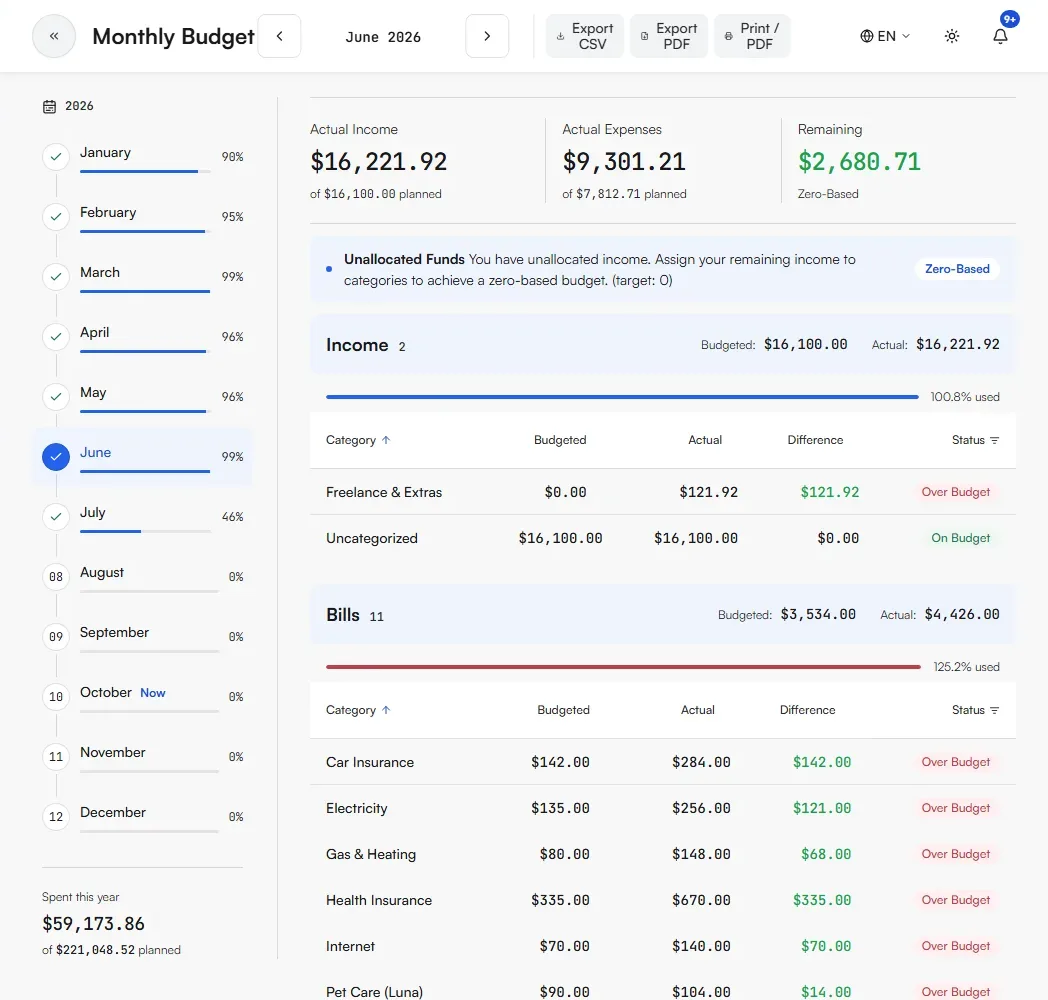Click the July 46% progress bar
Screen dimensions: 1048x1000
[145, 531]
